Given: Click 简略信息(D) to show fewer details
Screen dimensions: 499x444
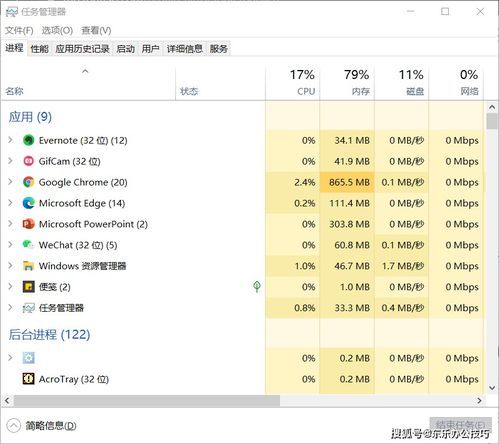Looking at the screenshot, I should [x=51, y=426].
